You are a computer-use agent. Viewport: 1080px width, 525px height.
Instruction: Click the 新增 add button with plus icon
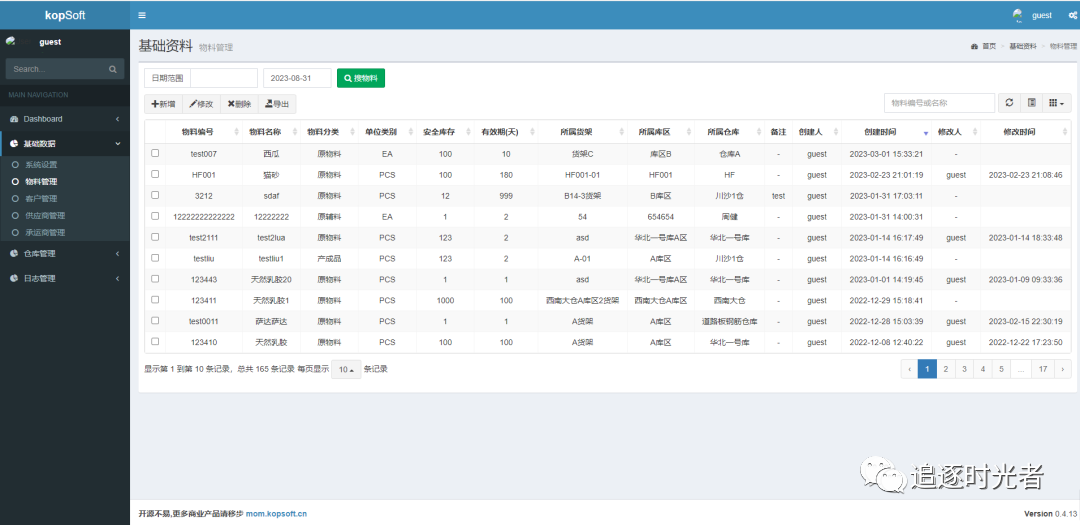coord(163,104)
